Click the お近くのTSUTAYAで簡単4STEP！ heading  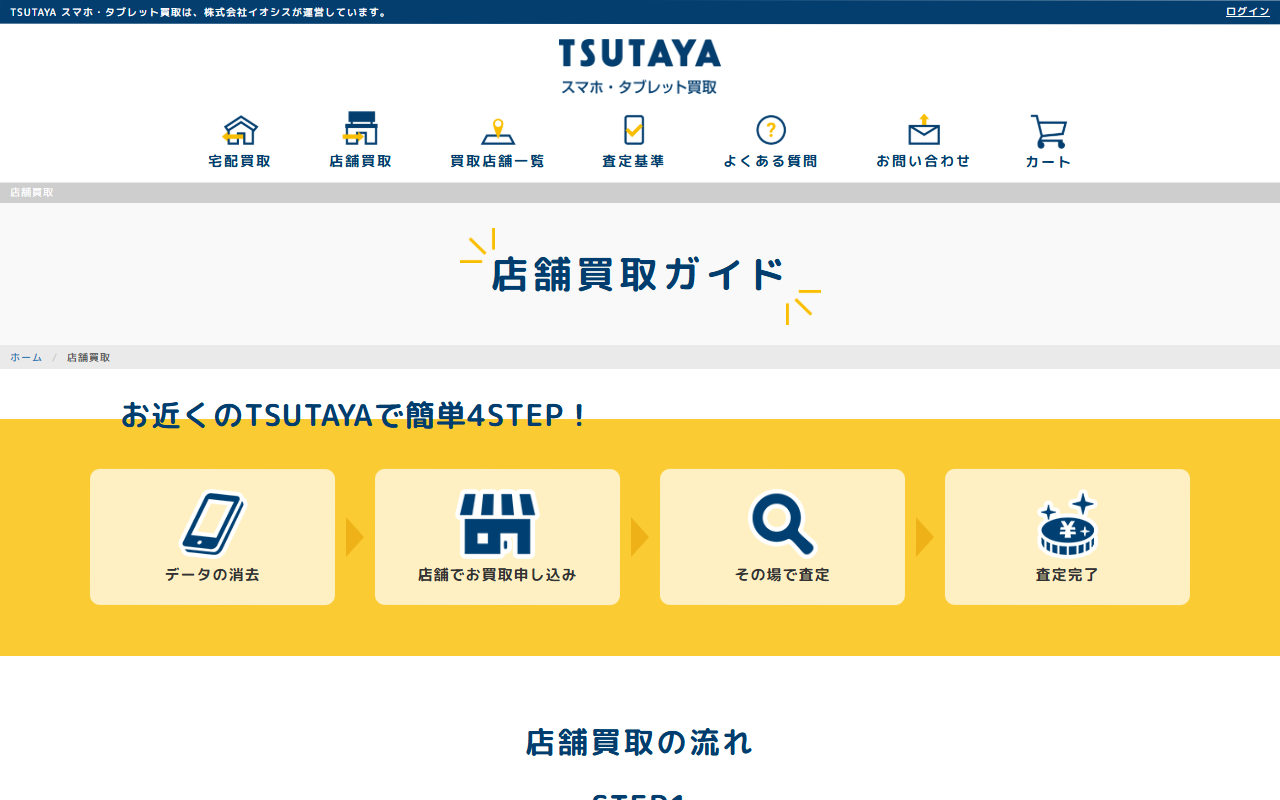point(355,415)
